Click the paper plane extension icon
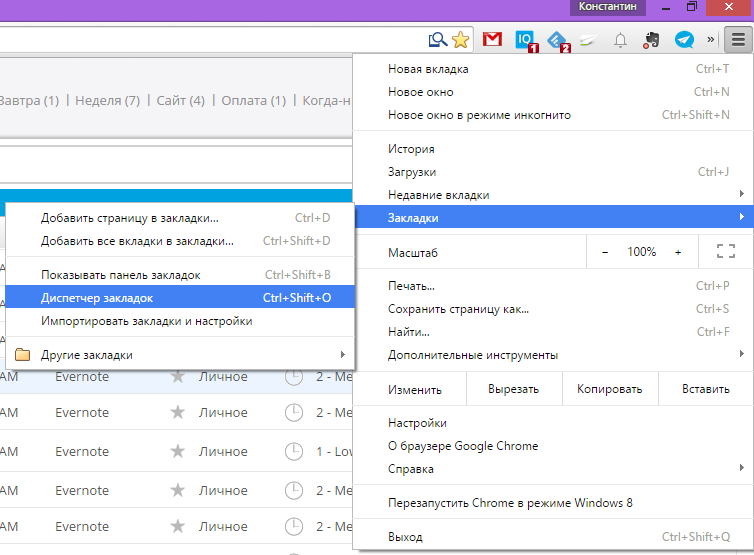Screen dimensions: 754x555 coord(588,40)
